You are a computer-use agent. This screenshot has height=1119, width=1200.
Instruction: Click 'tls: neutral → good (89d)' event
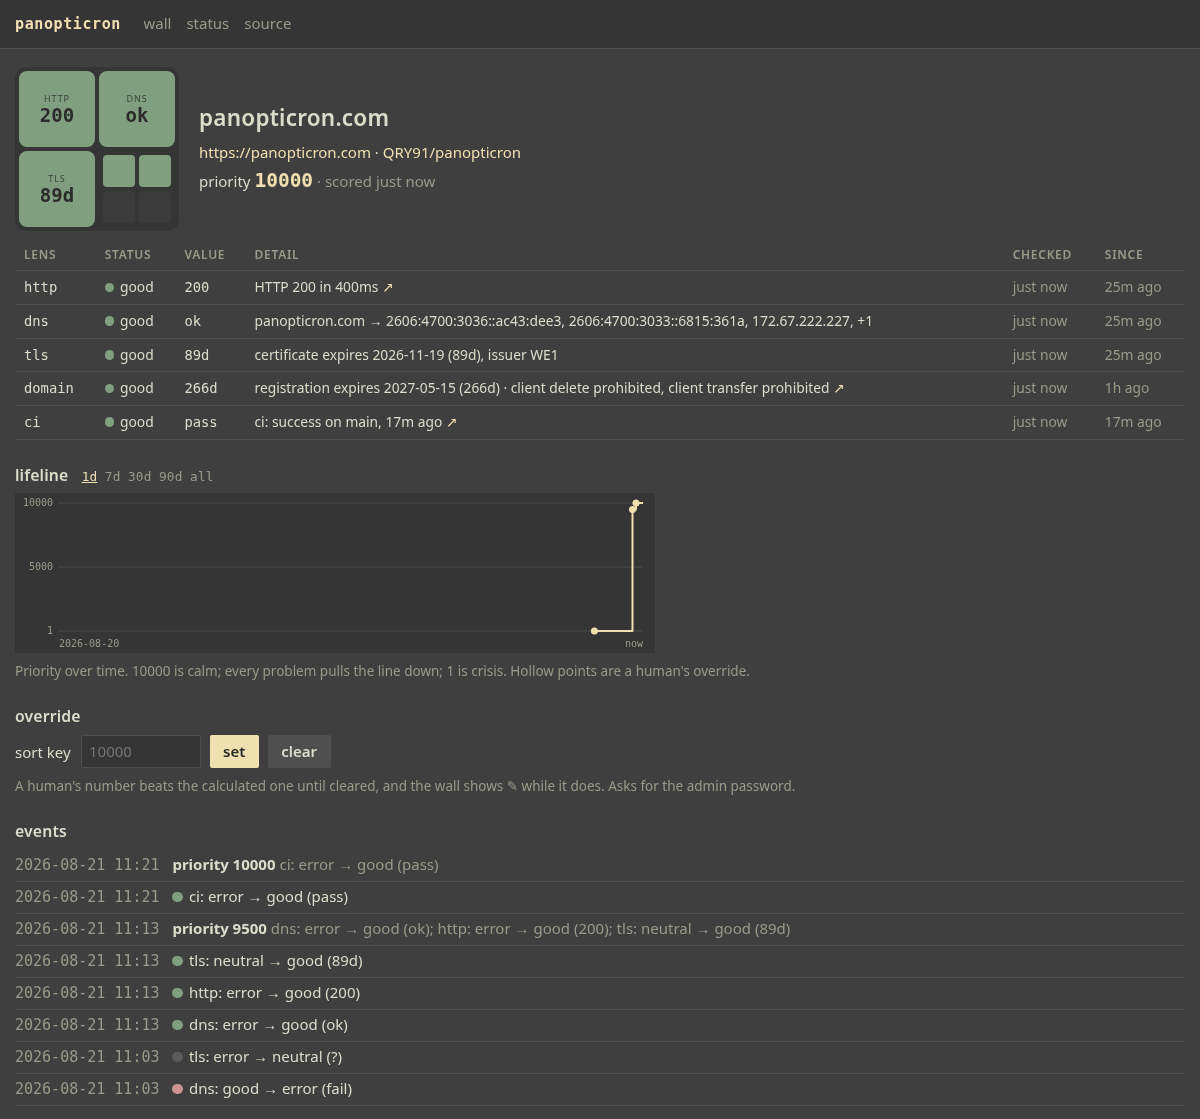(x=599, y=961)
